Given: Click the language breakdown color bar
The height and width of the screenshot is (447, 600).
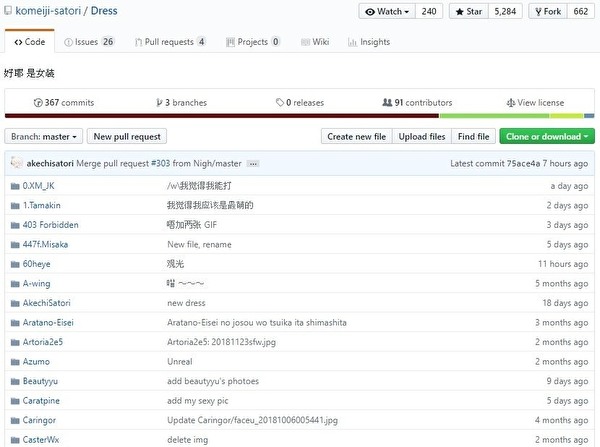Looking at the screenshot, I should coord(299,116).
